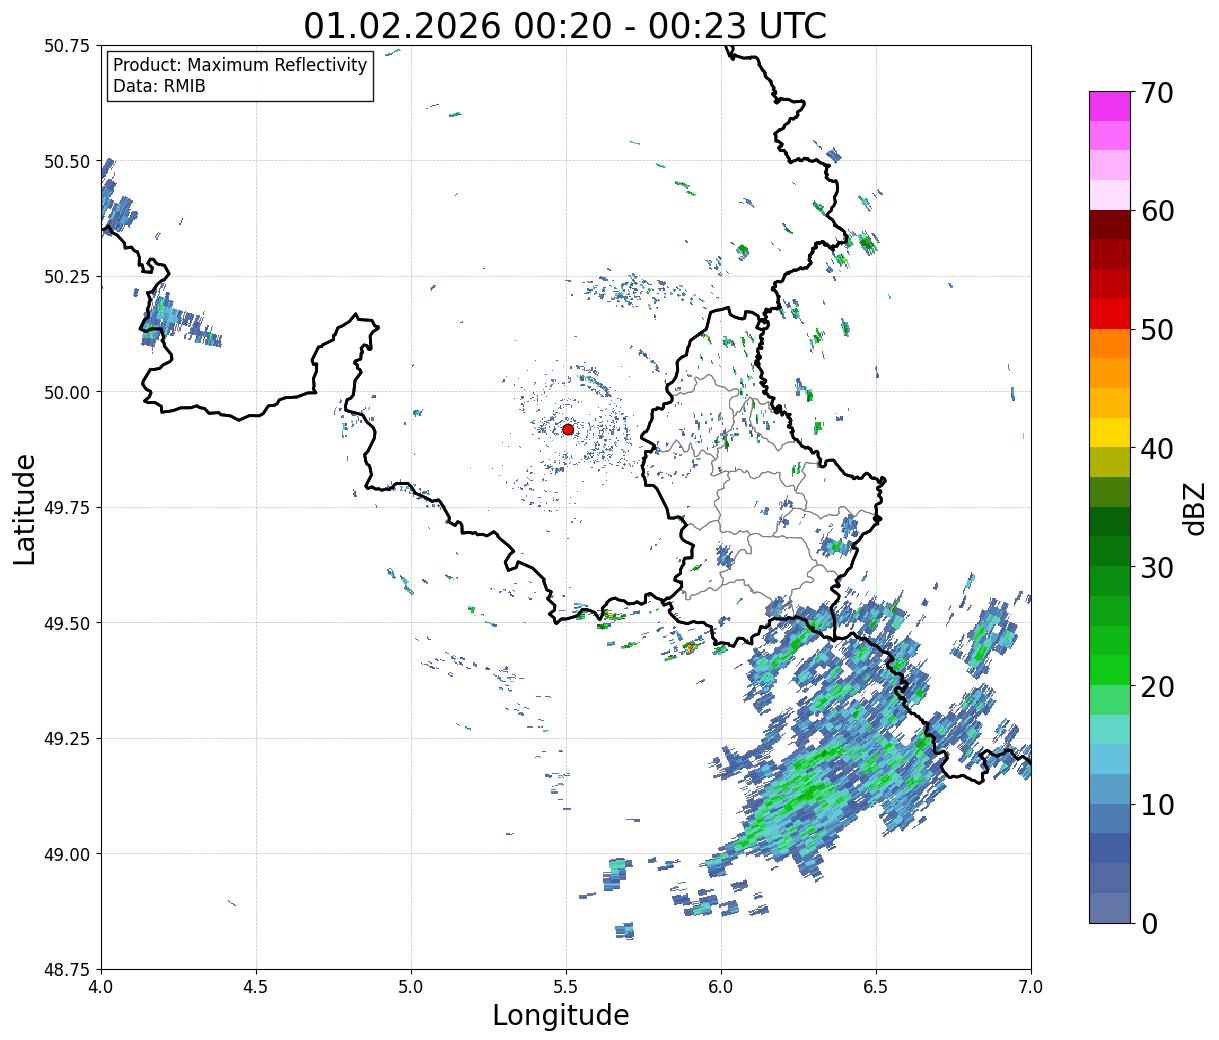Image resolution: width=1219 pixels, height=1040 pixels.
Task: Click the 70 tick label on colorbar
Action: click(x=1157, y=93)
